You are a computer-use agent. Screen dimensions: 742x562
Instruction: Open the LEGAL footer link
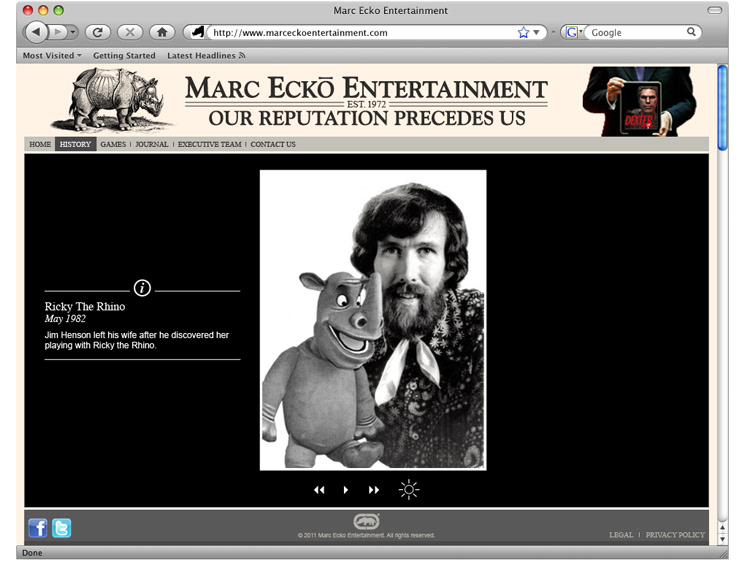621,535
